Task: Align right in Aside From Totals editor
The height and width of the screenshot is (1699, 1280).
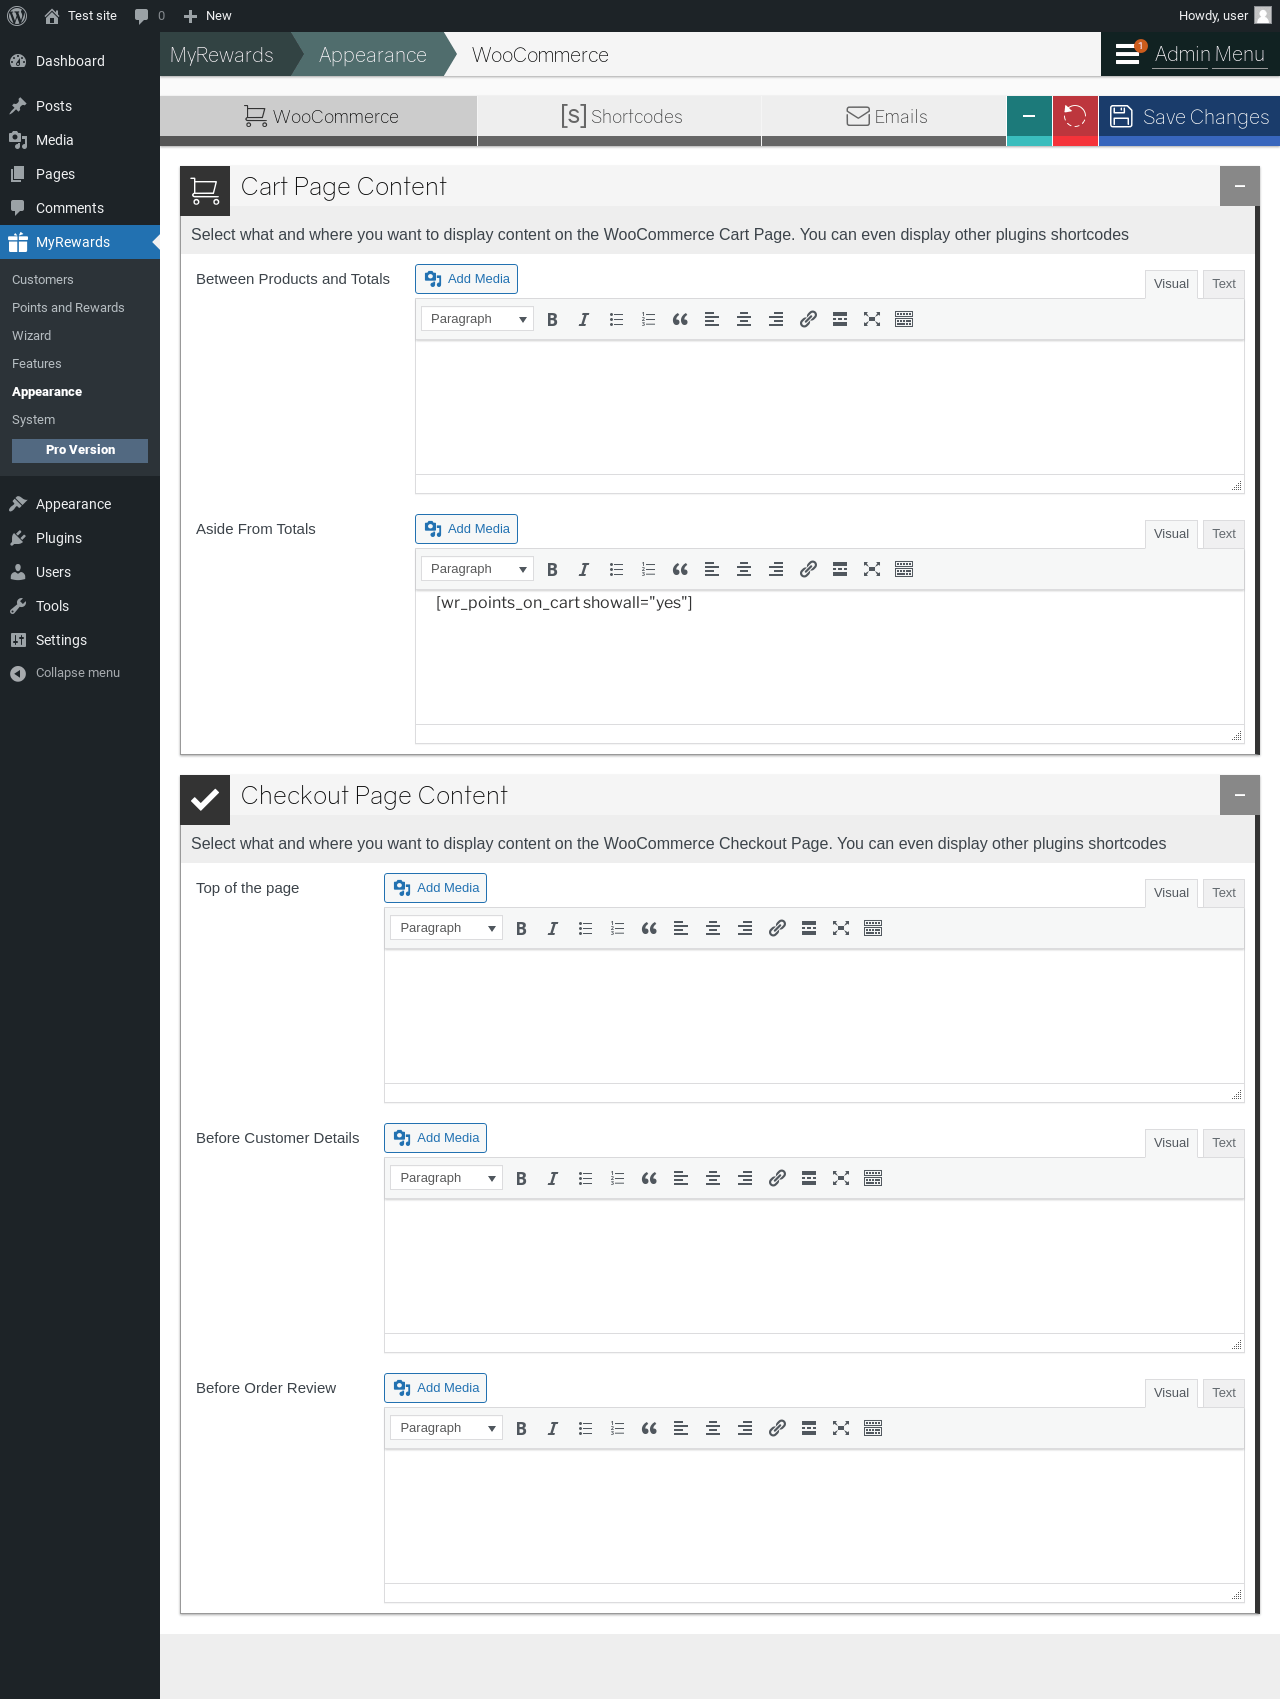Action: (x=776, y=569)
